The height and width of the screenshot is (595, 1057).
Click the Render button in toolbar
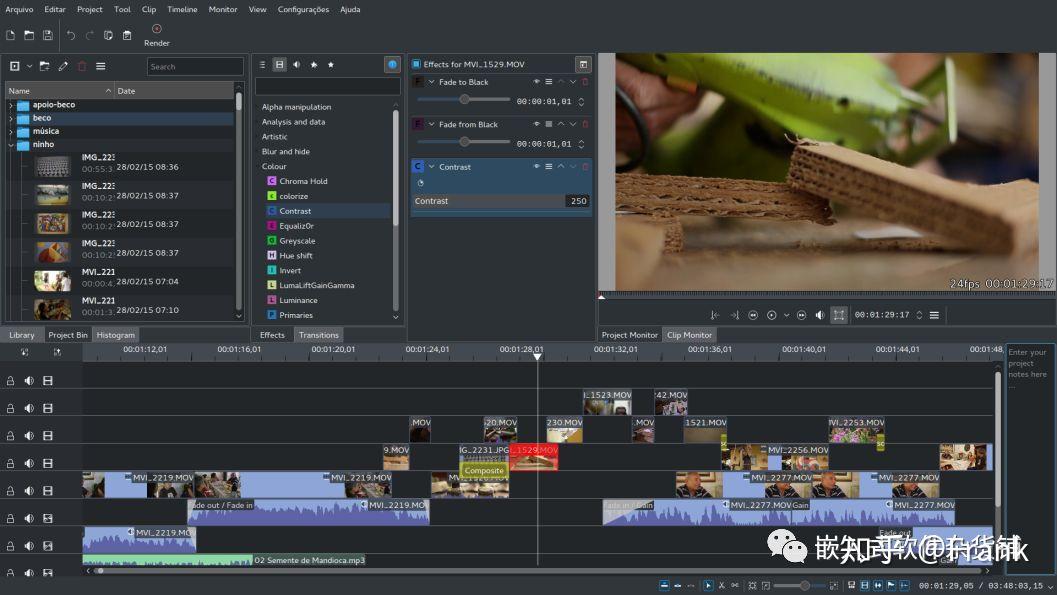pos(156,35)
